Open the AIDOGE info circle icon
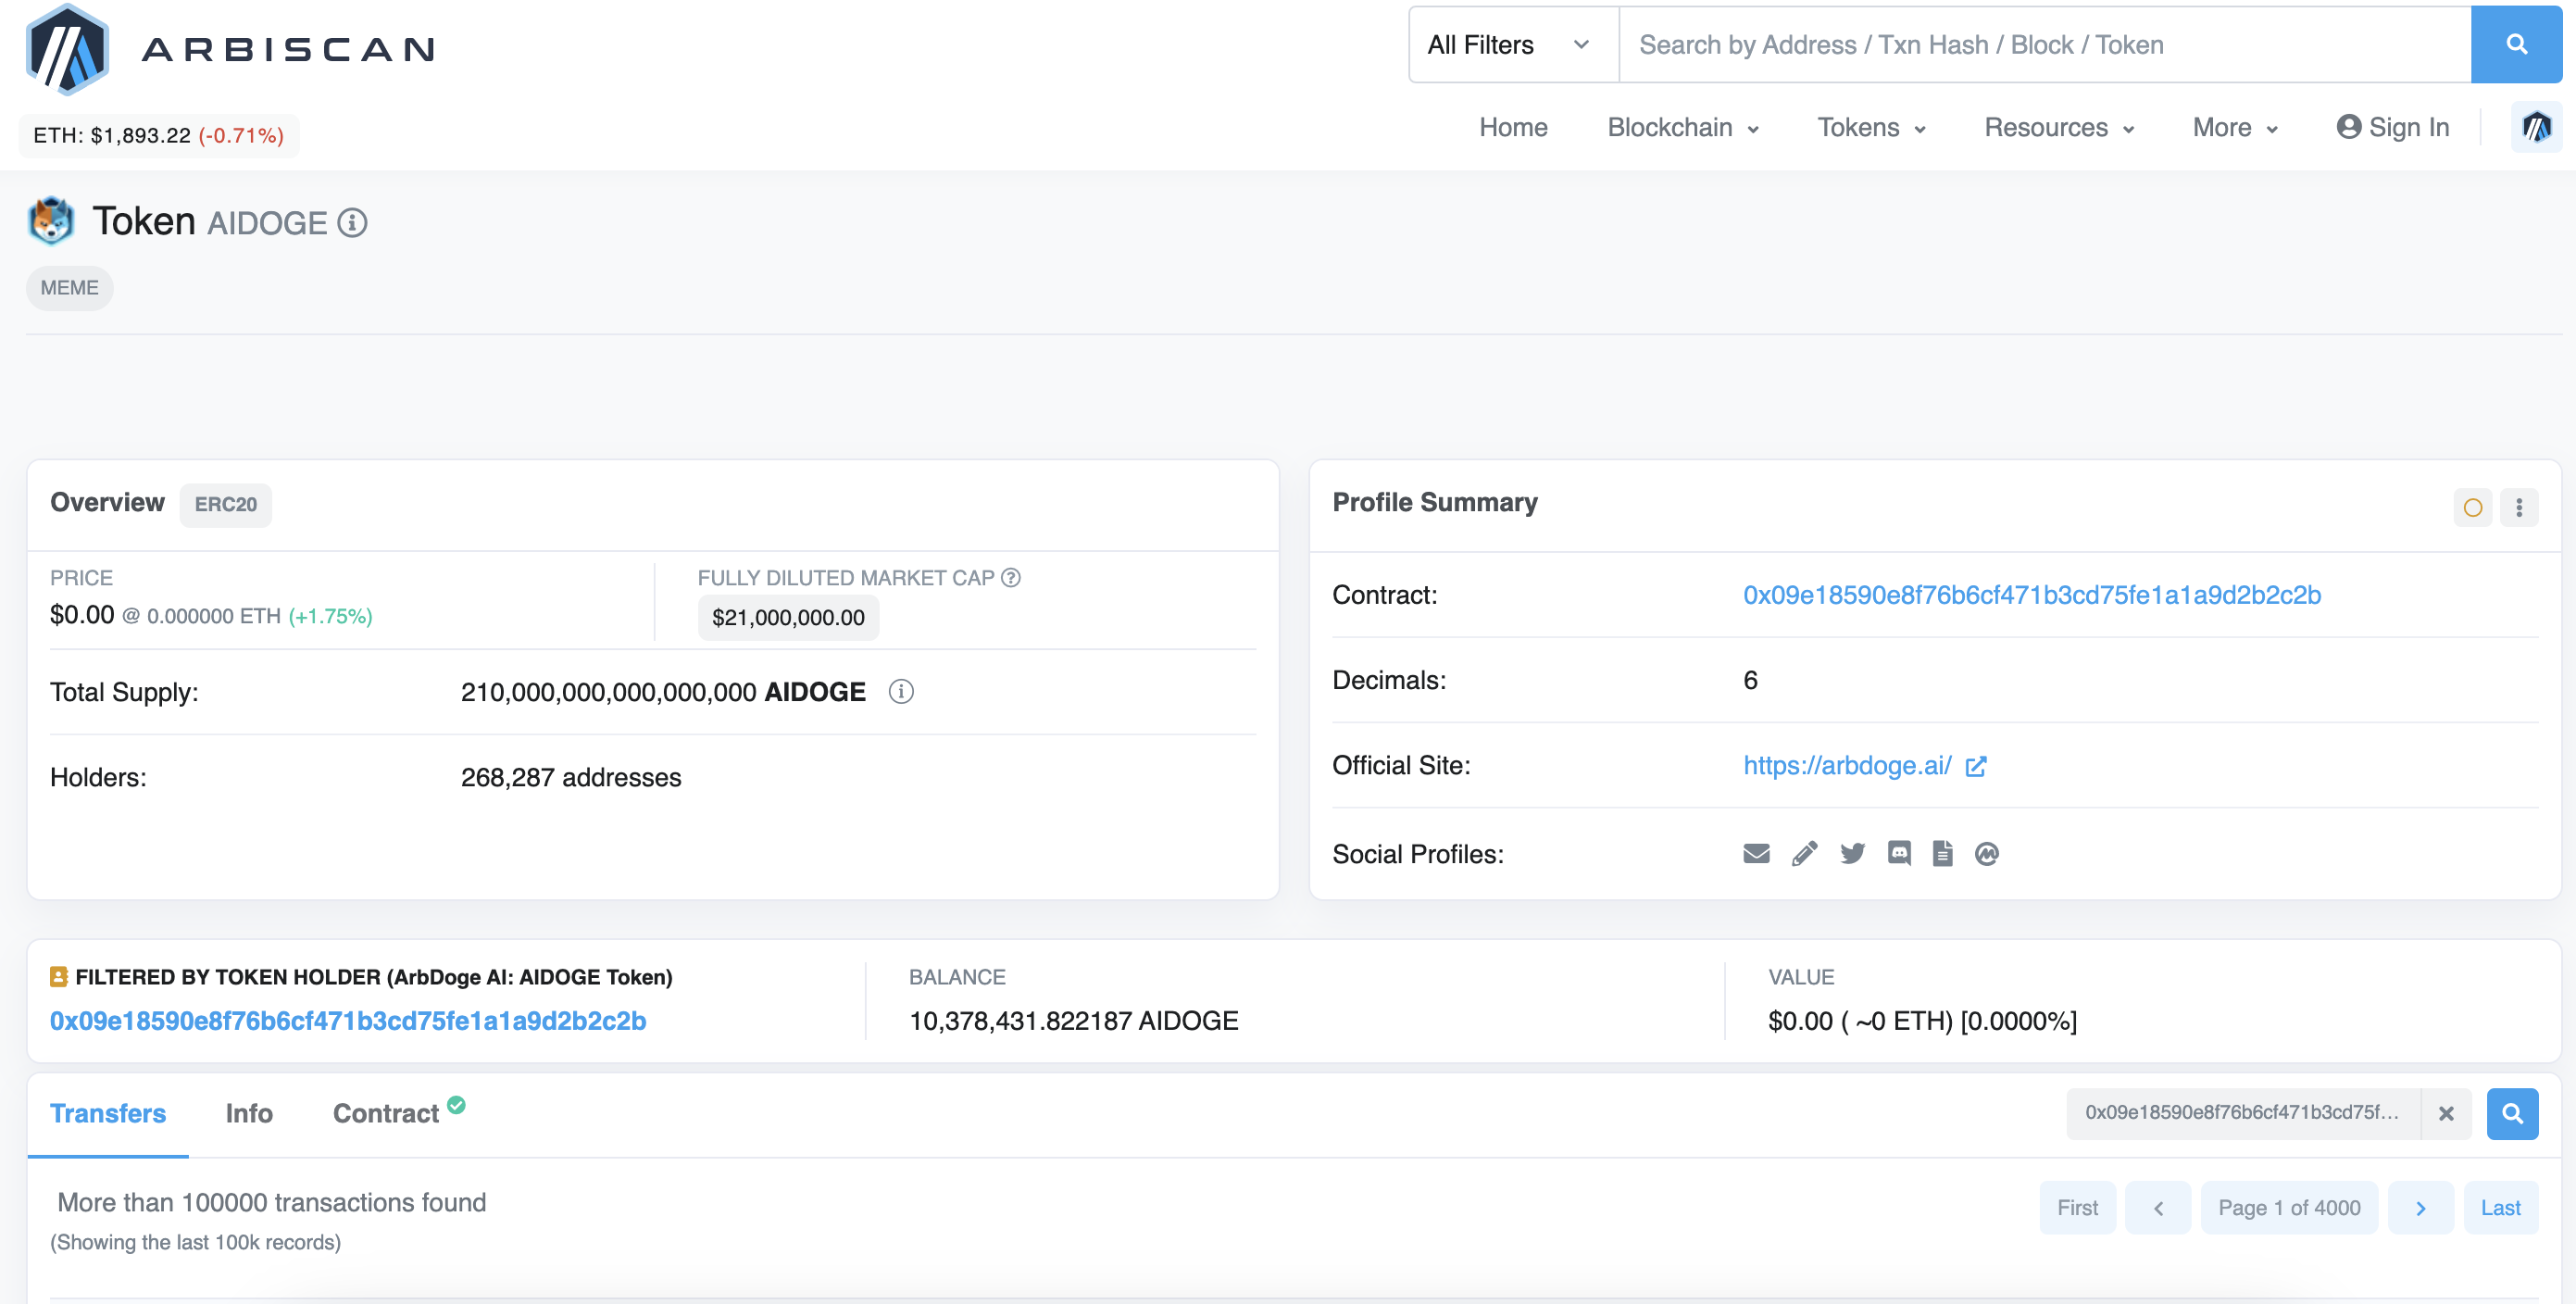Screen dimensions: 2576x1304 click(x=352, y=222)
